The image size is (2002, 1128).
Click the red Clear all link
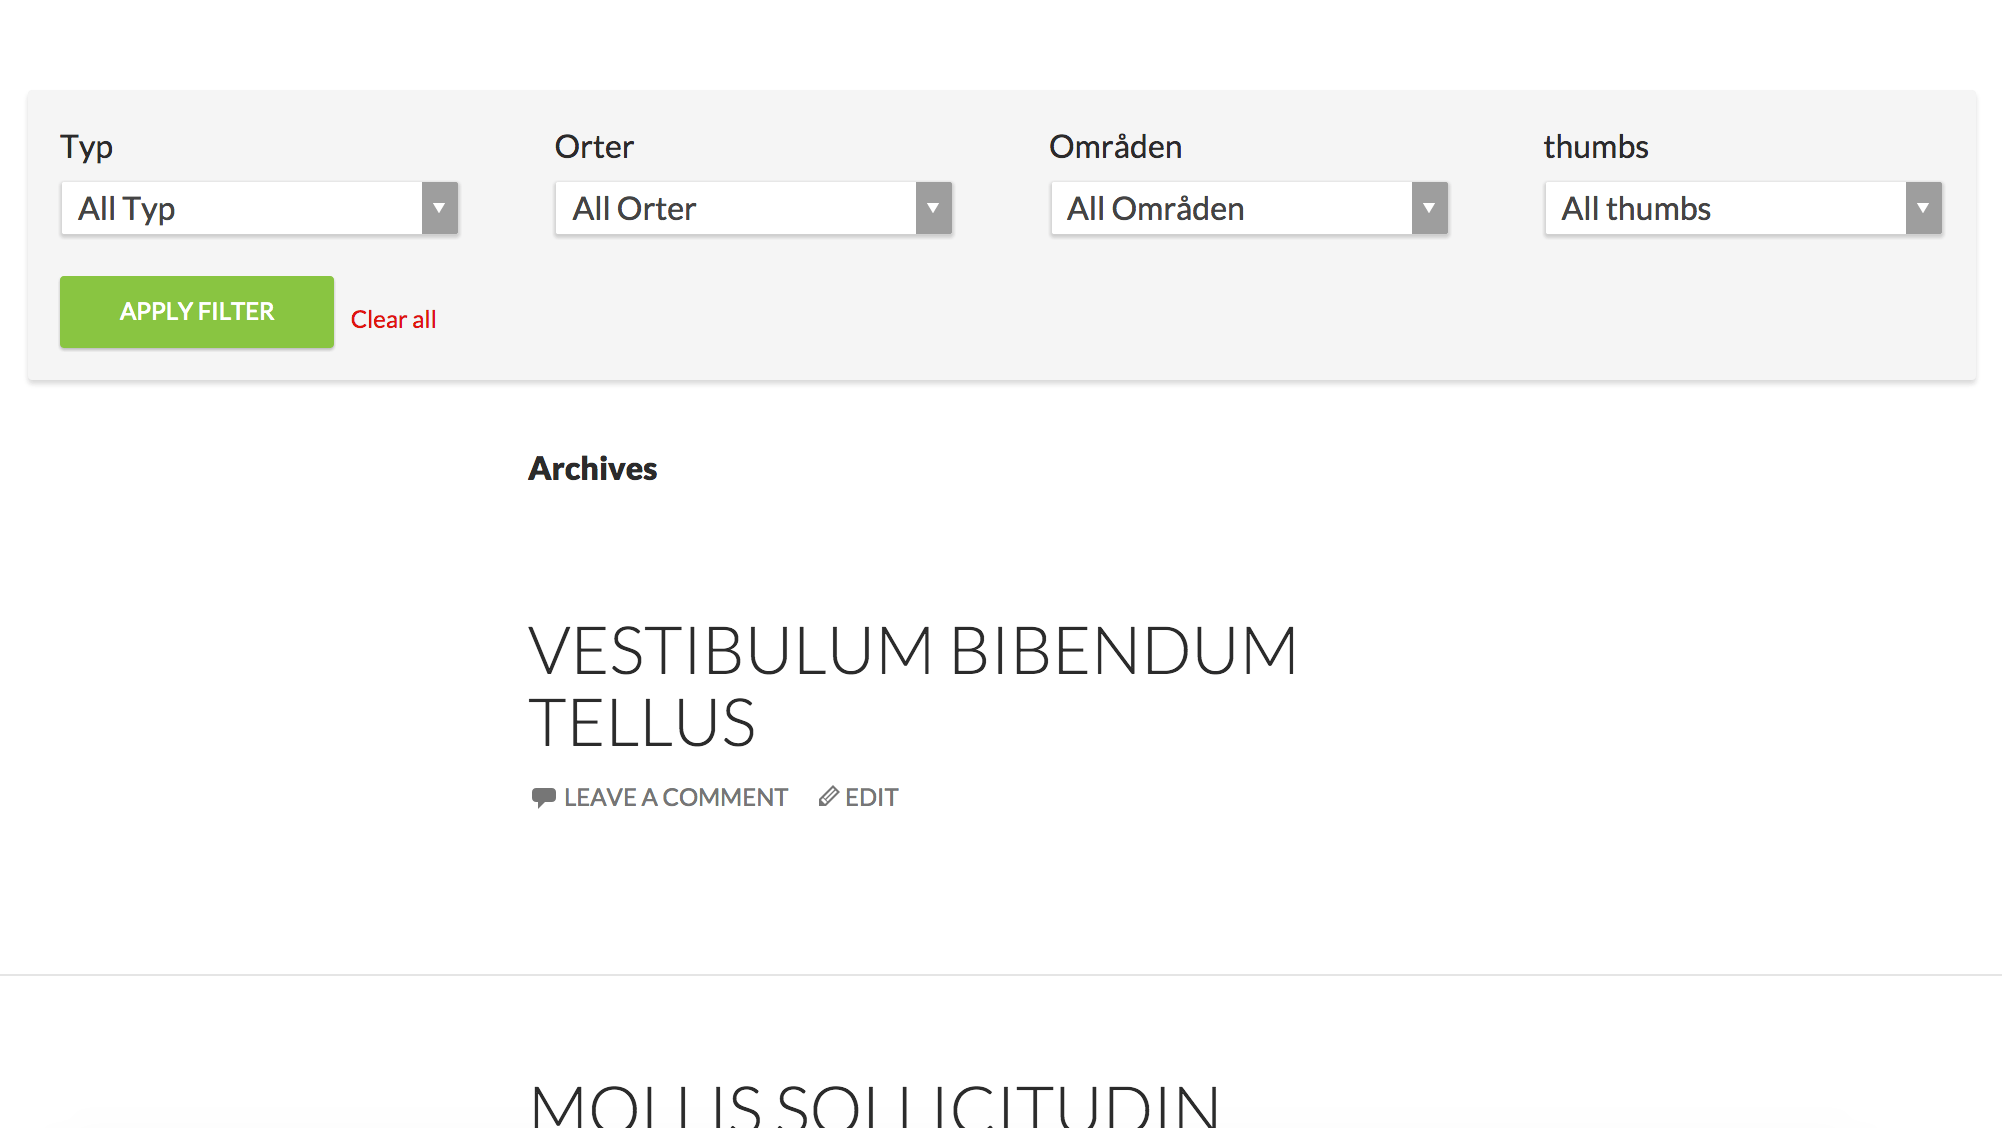click(x=393, y=318)
